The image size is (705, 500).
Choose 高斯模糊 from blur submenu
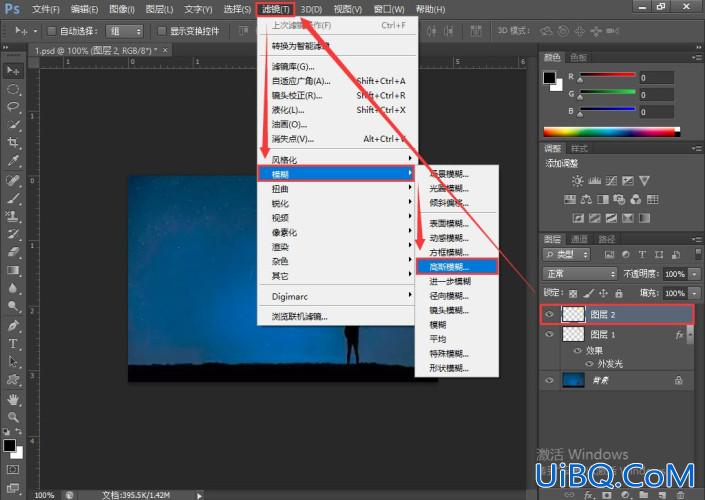click(457, 267)
